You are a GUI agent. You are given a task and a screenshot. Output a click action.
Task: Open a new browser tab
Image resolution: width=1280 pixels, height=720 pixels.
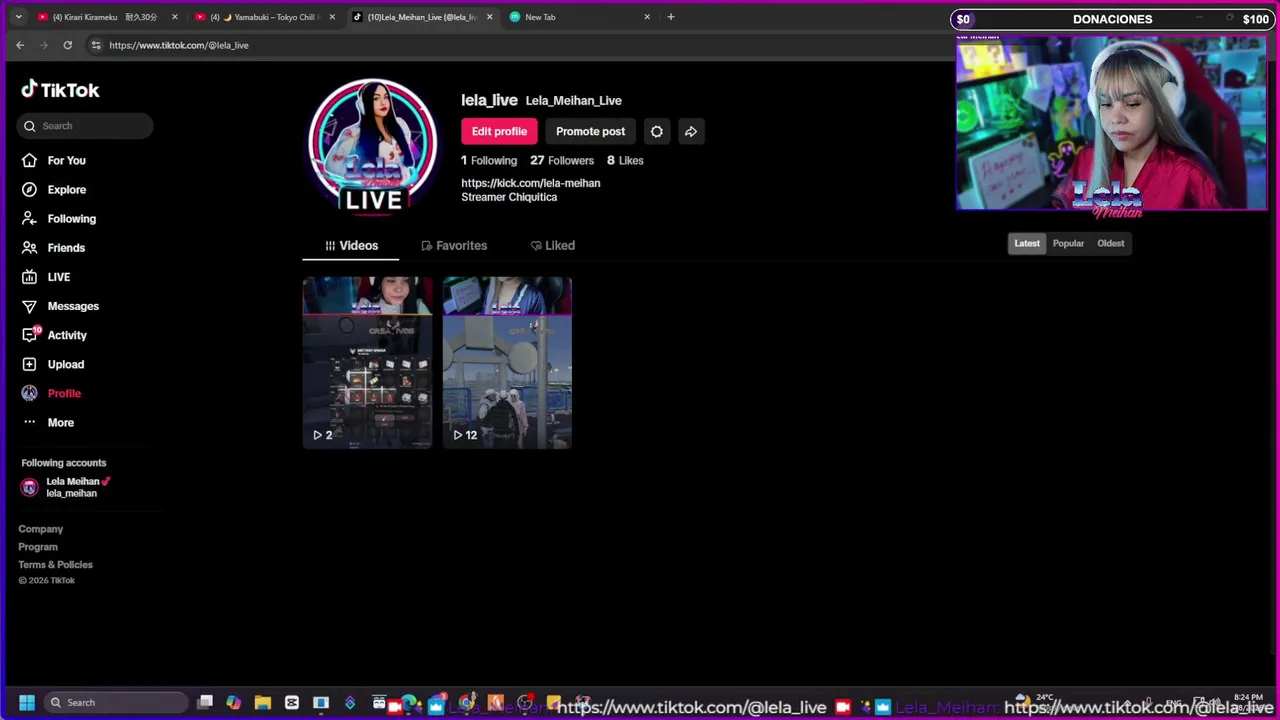coord(671,17)
